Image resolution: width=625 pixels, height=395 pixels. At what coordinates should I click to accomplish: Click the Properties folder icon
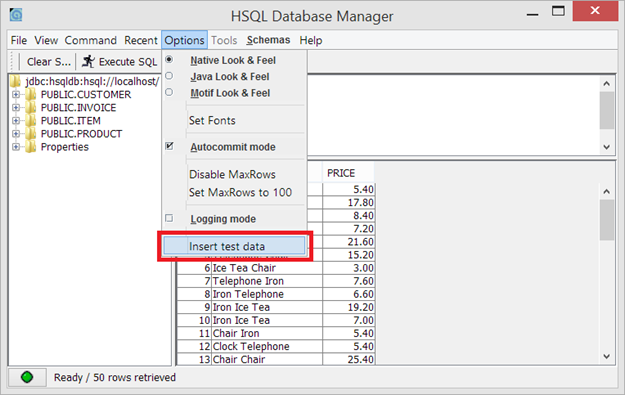coord(31,147)
